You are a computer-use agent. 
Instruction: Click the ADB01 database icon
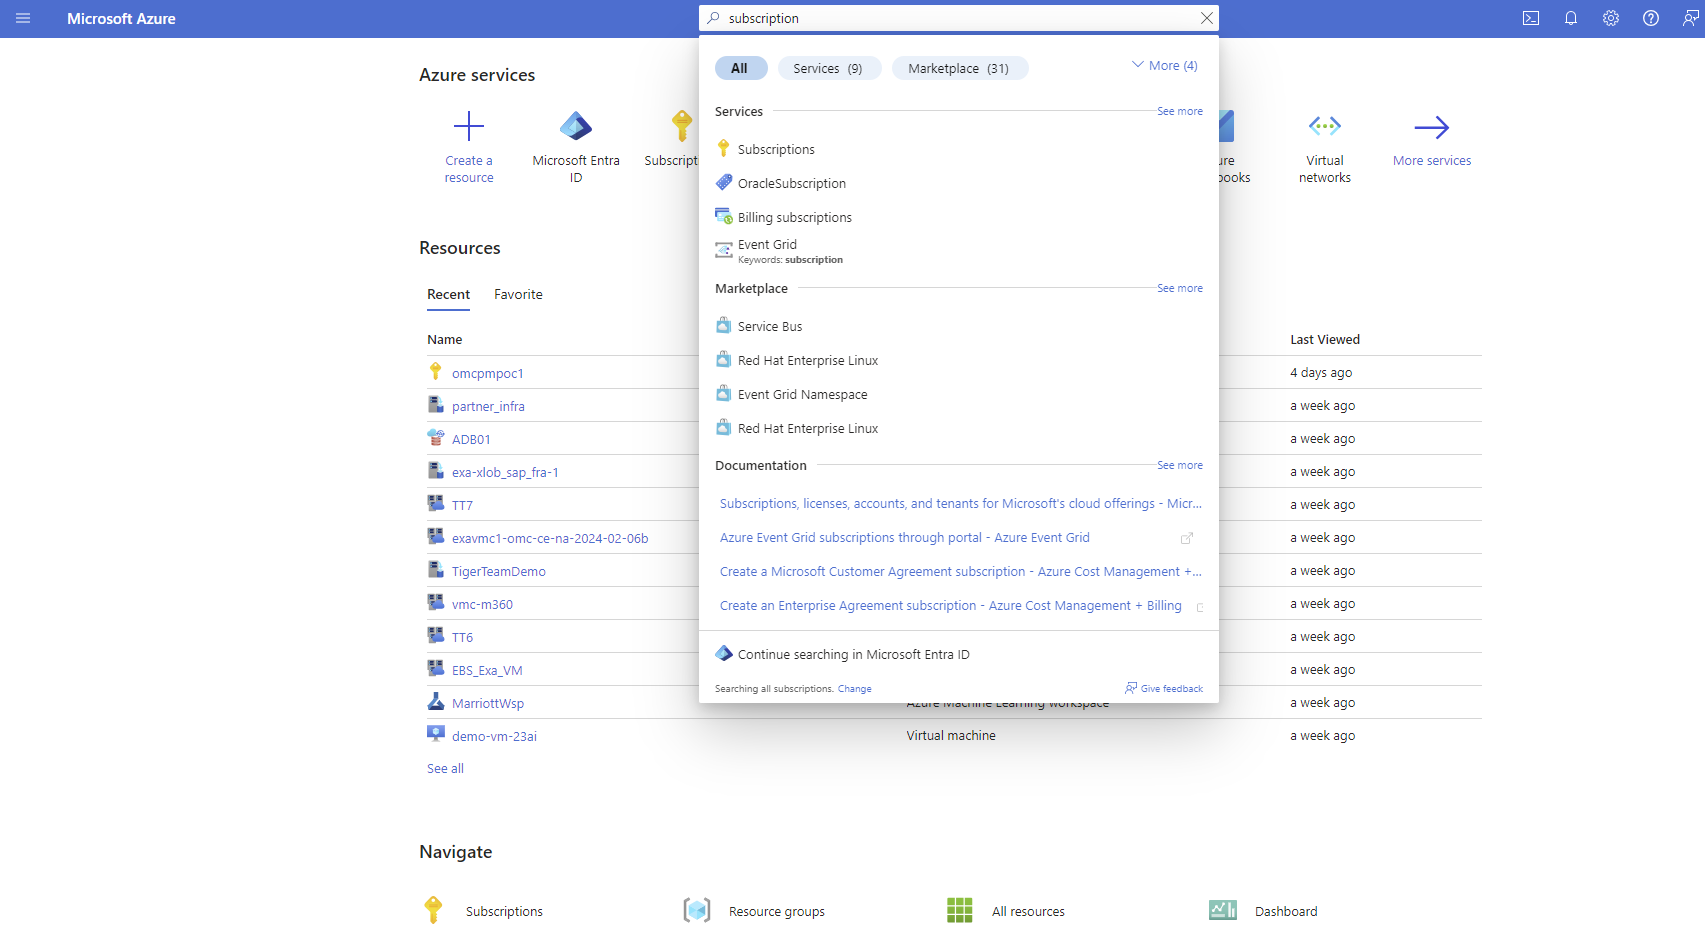click(436, 437)
